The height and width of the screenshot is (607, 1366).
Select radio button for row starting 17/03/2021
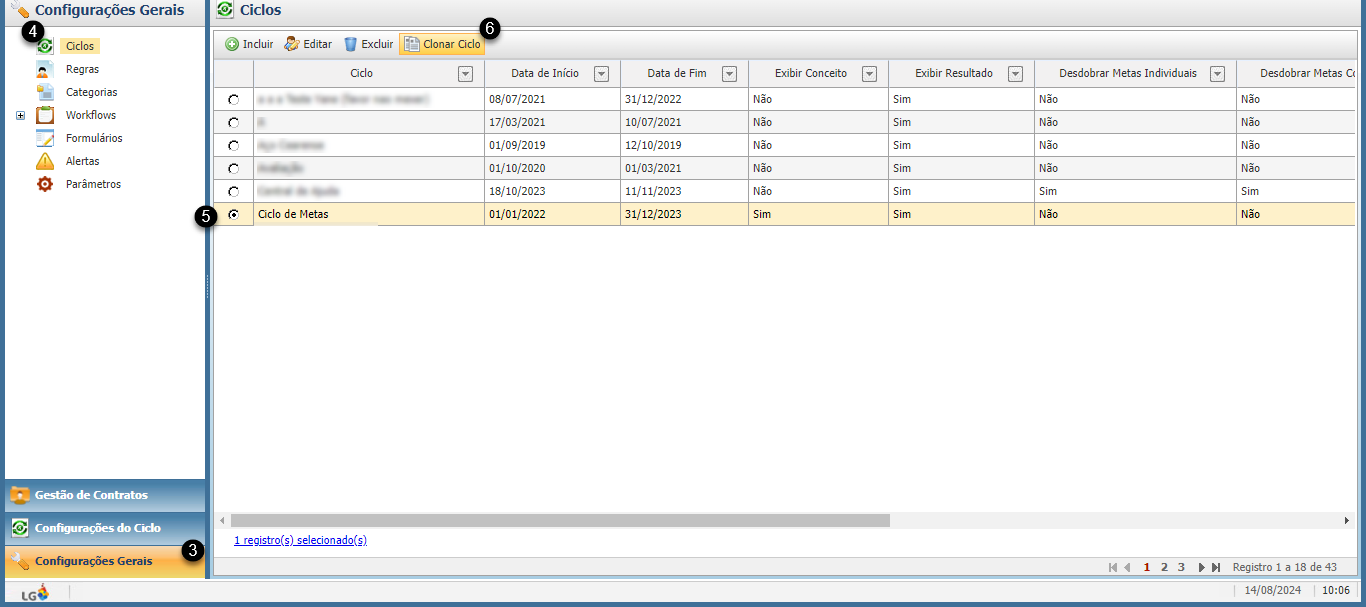pyautogui.click(x=233, y=123)
